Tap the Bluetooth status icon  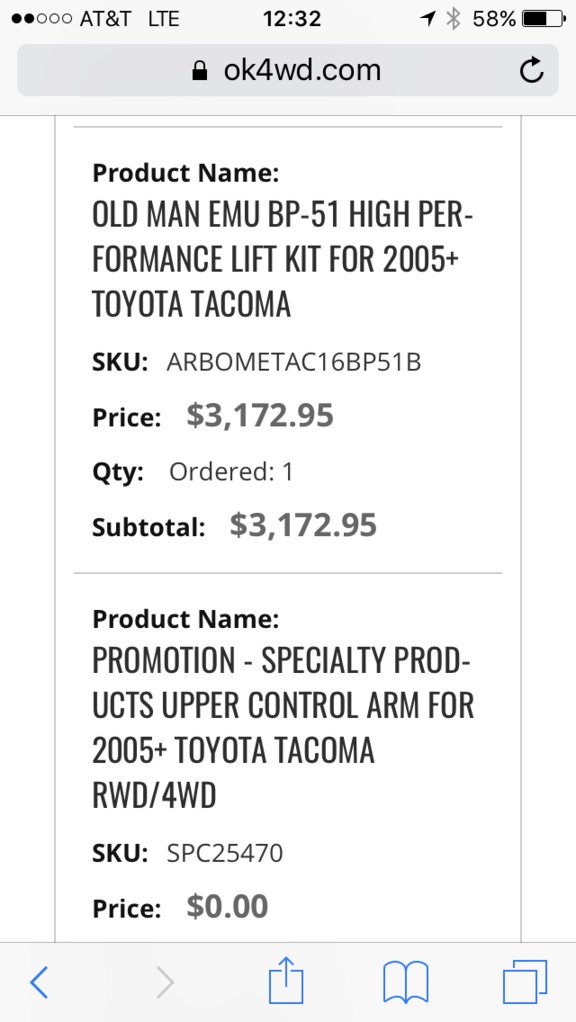click(x=454, y=19)
